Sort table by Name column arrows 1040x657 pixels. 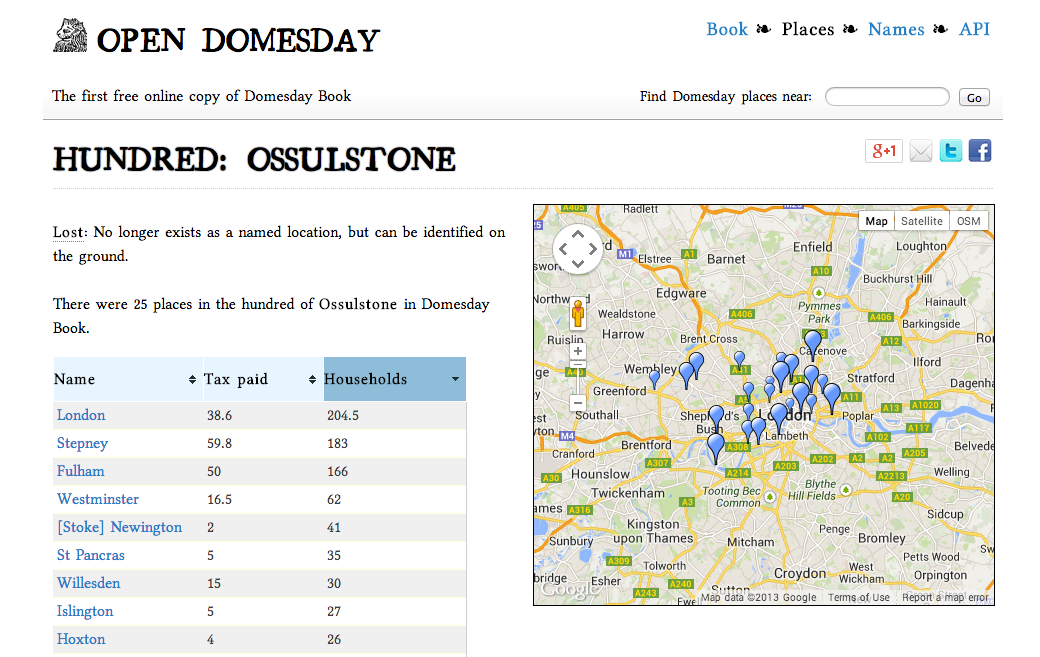pyautogui.click(x=192, y=379)
